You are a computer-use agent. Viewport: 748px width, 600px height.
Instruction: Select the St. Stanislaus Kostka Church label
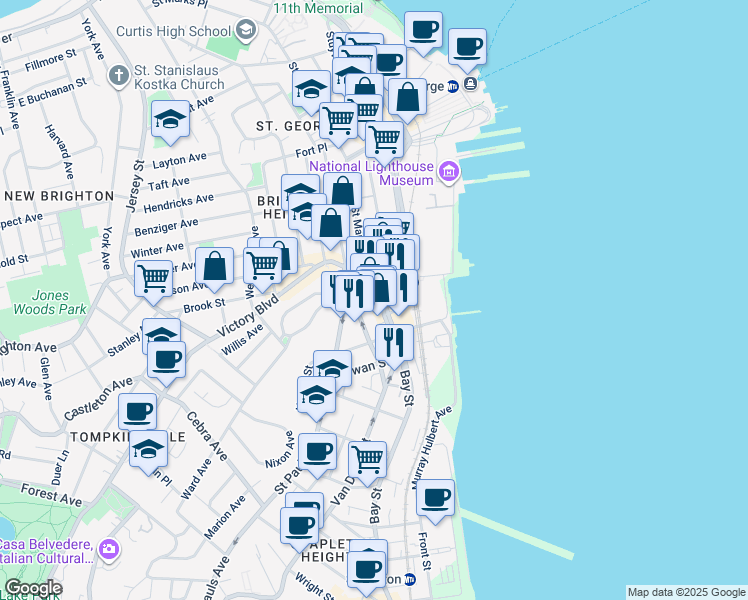pyautogui.click(x=179, y=77)
